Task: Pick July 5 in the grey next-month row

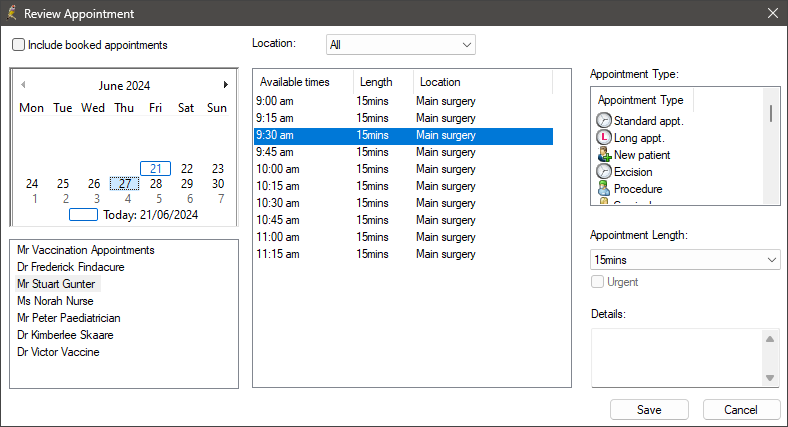Action: [159, 199]
